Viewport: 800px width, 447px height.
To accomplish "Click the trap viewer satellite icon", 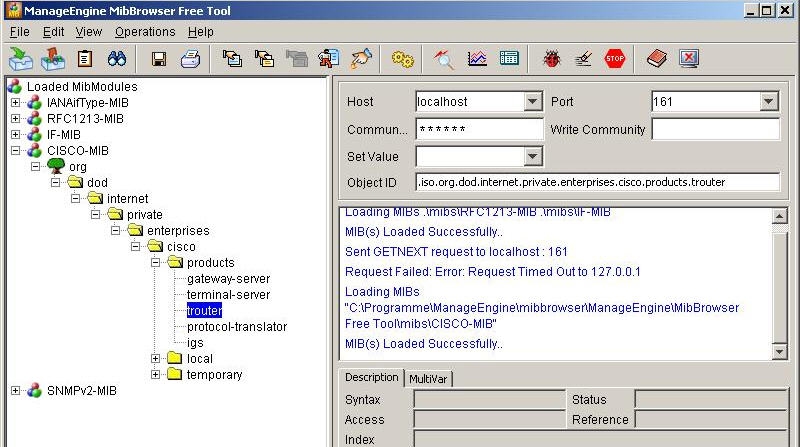I will (361, 59).
